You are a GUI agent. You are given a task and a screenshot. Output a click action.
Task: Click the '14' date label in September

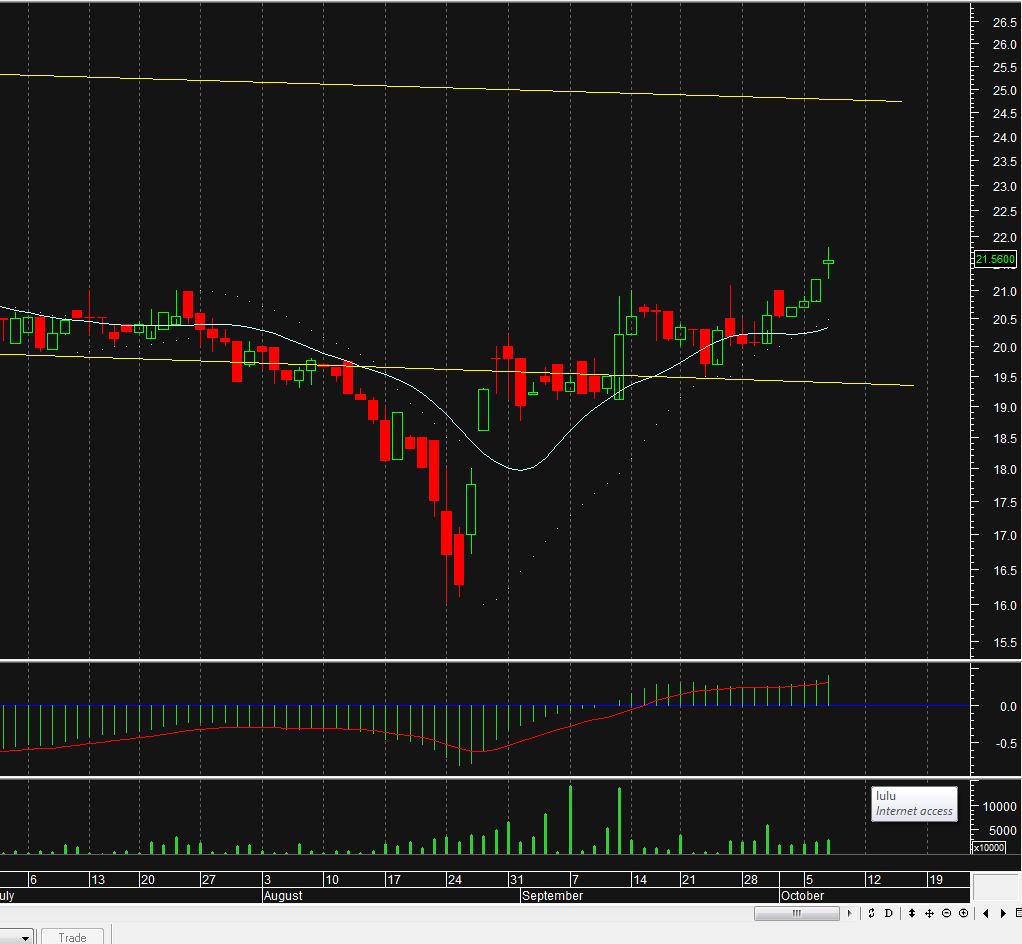coord(639,879)
